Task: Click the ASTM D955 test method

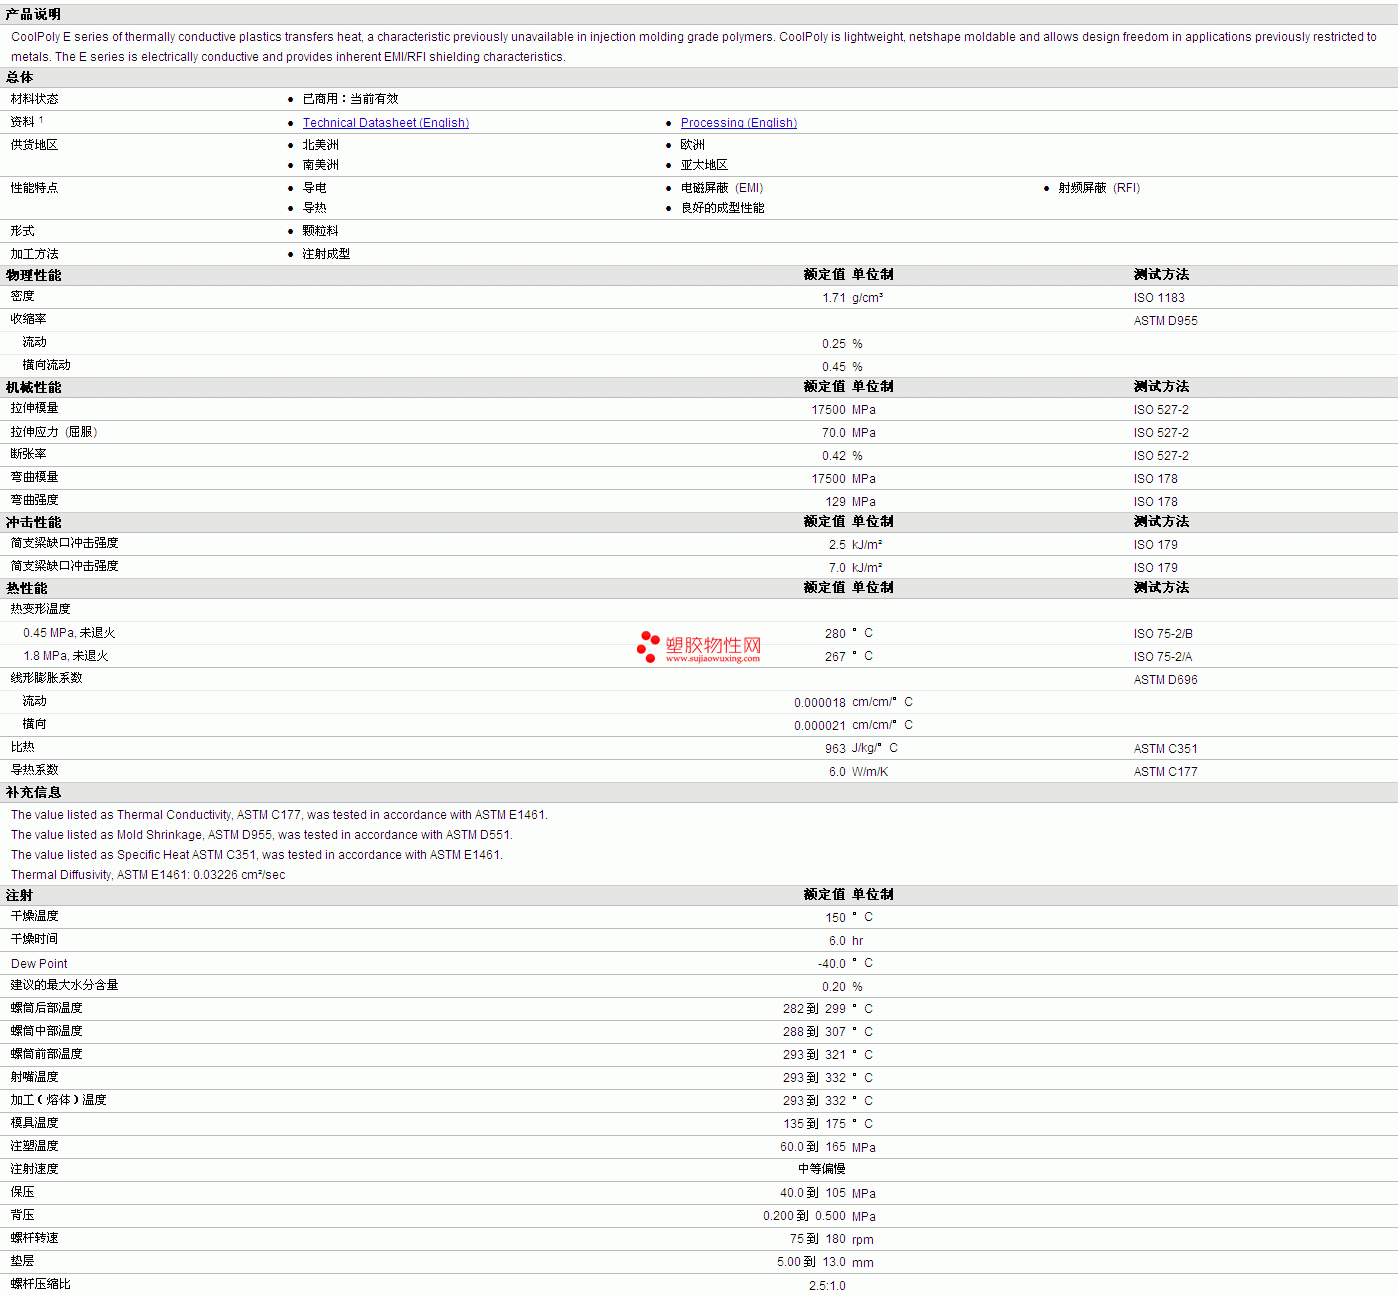Action: (x=1166, y=321)
